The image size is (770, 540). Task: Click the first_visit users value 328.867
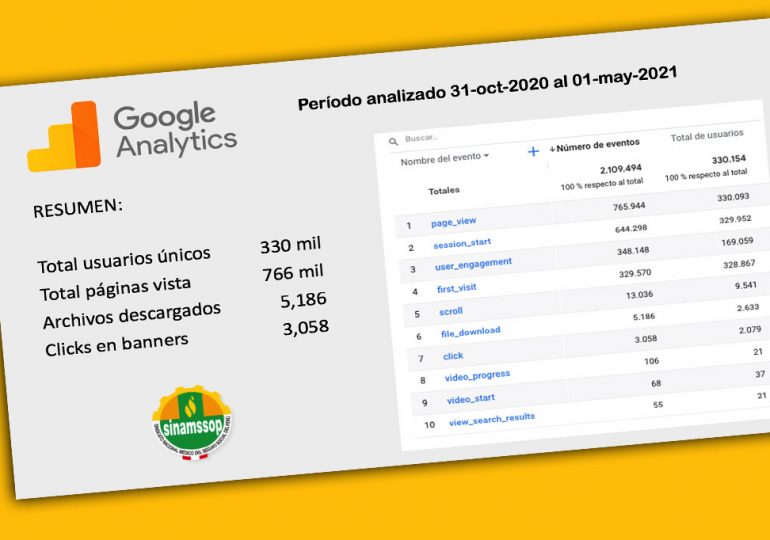(739, 264)
